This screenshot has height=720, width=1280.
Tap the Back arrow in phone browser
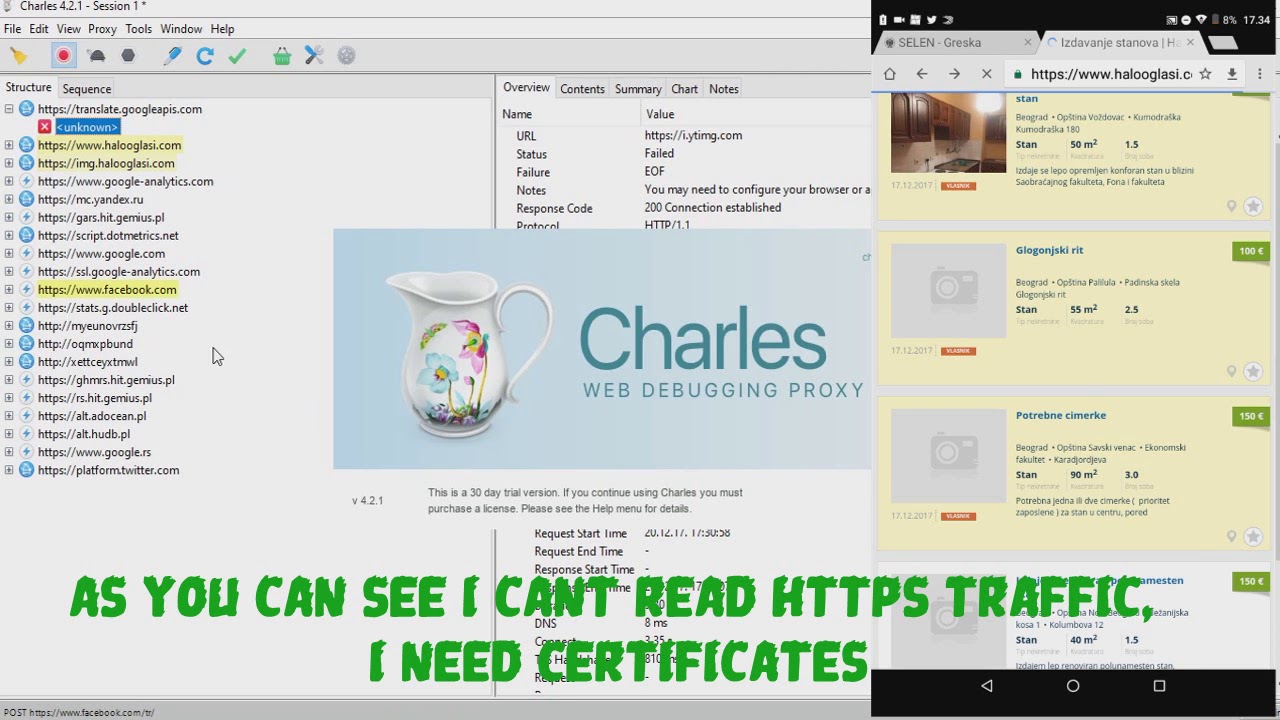pyautogui.click(x=922, y=74)
